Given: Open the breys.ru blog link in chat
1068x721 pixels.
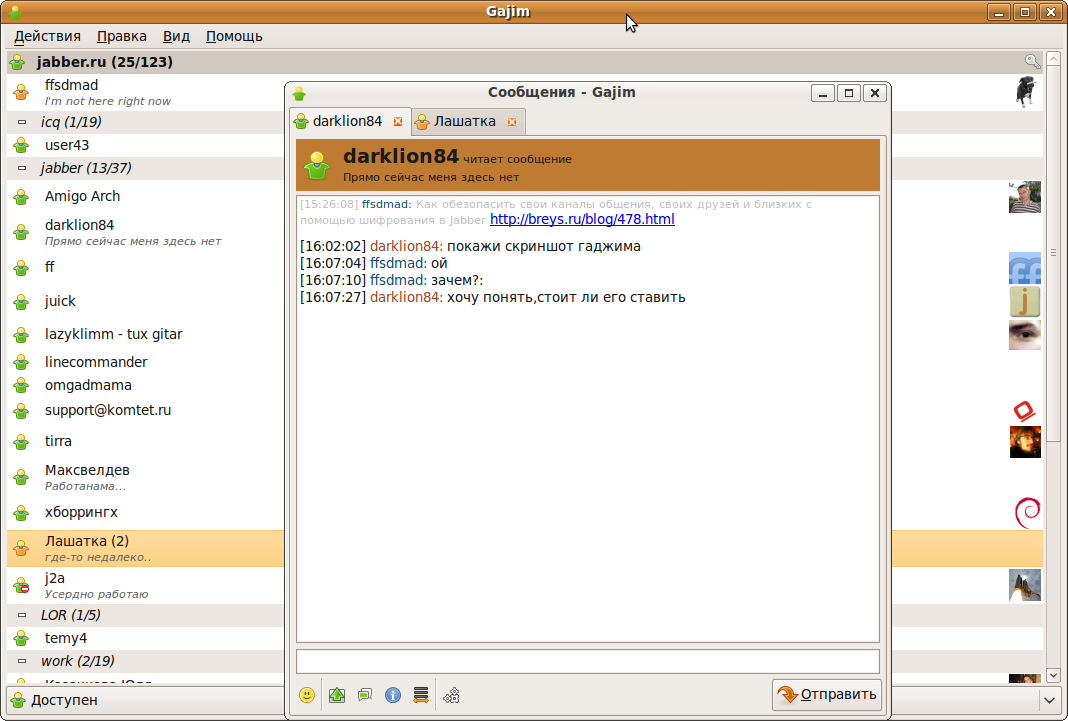Looking at the screenshot, I should 582,219.
